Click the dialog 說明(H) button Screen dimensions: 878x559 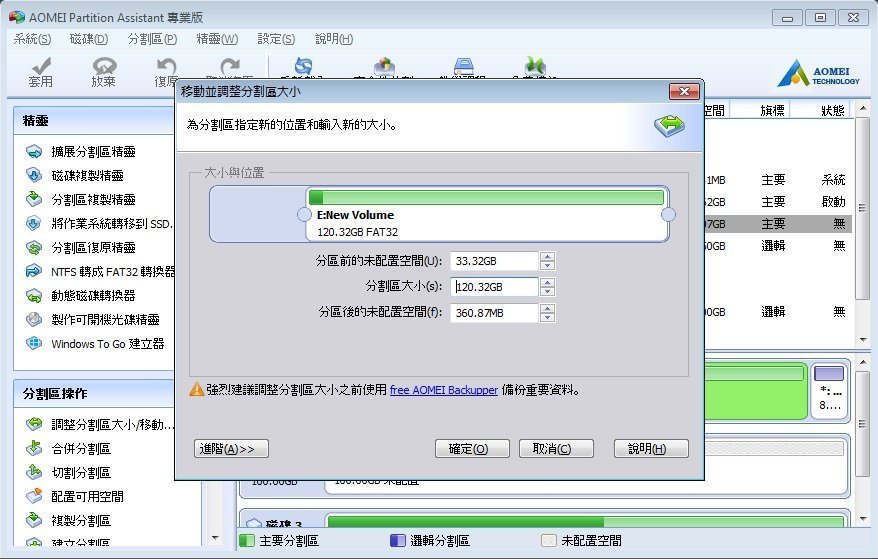[651, 449]
